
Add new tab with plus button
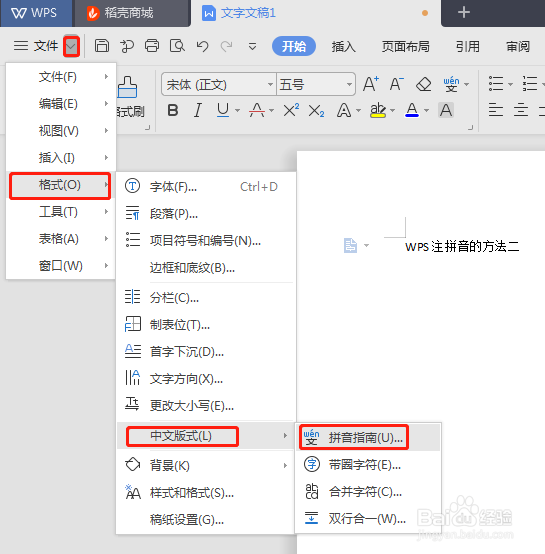pos(463,12)
